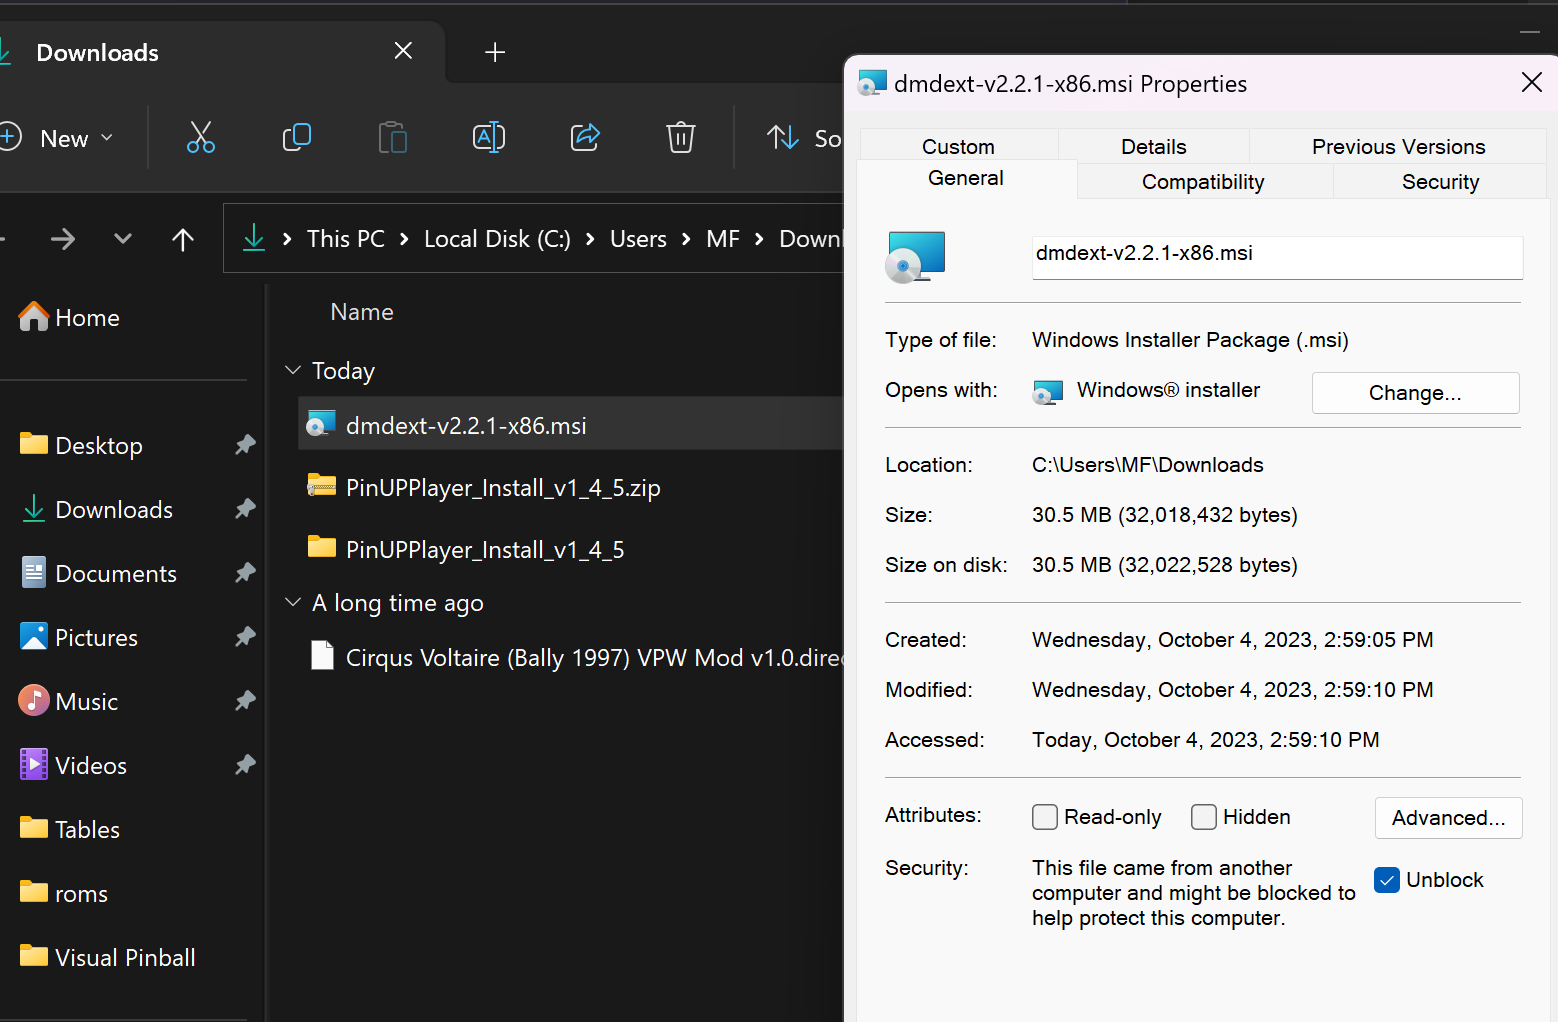Open Advanced attributes settings
Viewport: 1558px width, 1022px height.
(1448, 817)
